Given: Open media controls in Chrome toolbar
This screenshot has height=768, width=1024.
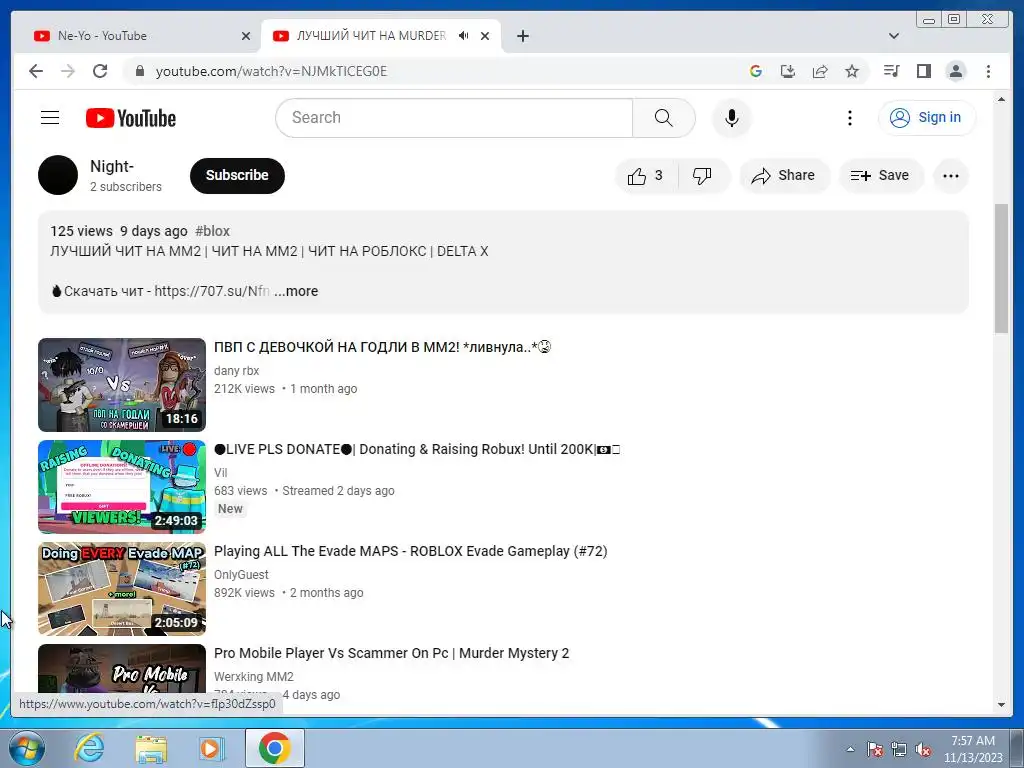Looking at the screenshot, I should pyautogui.click(x=891, y=71).
